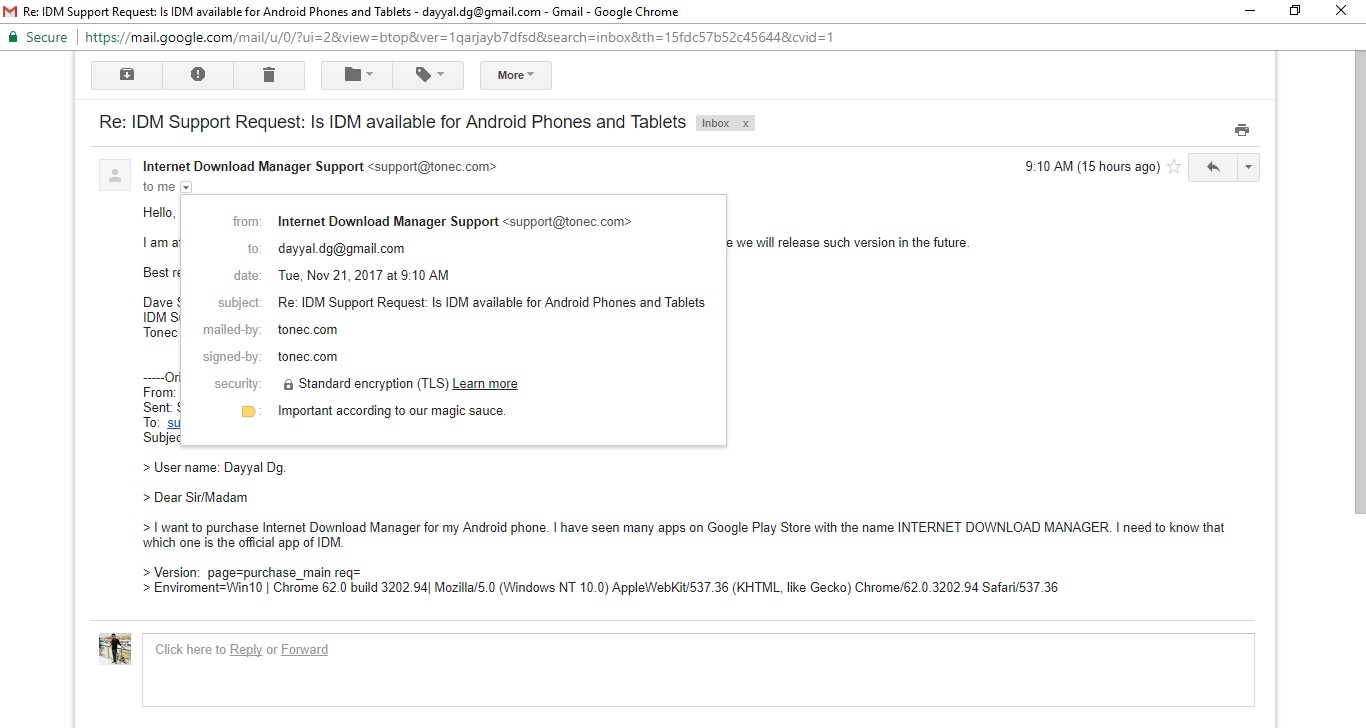Click the Enviroment=Win10 Chrome 62.0 line
This screenshot has width=1366, height=728.
600,588
